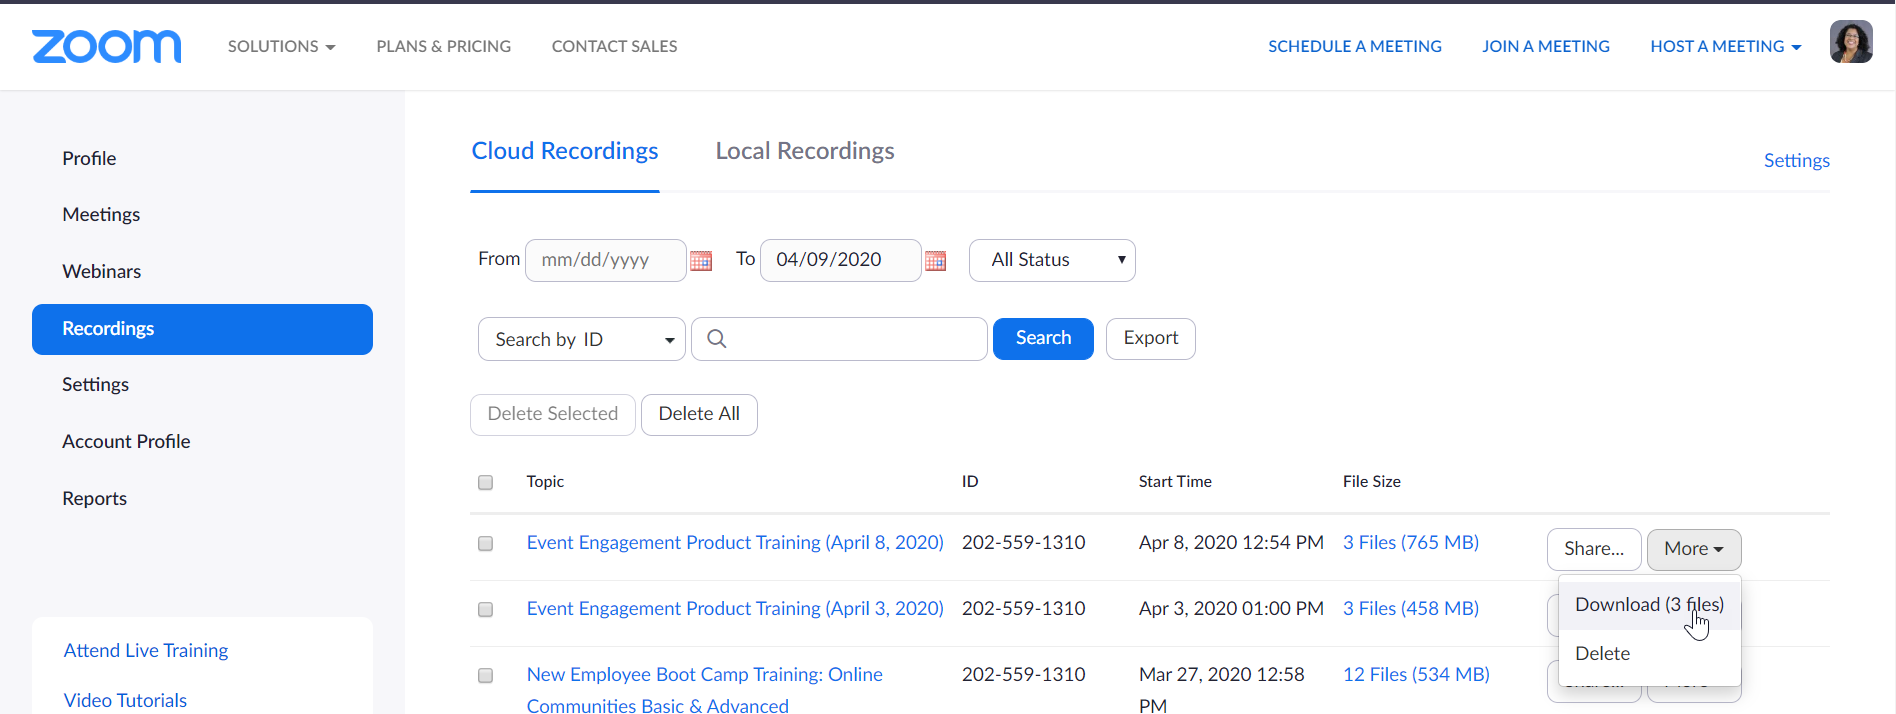Focus the From date input field

click(x=606, y=260)
